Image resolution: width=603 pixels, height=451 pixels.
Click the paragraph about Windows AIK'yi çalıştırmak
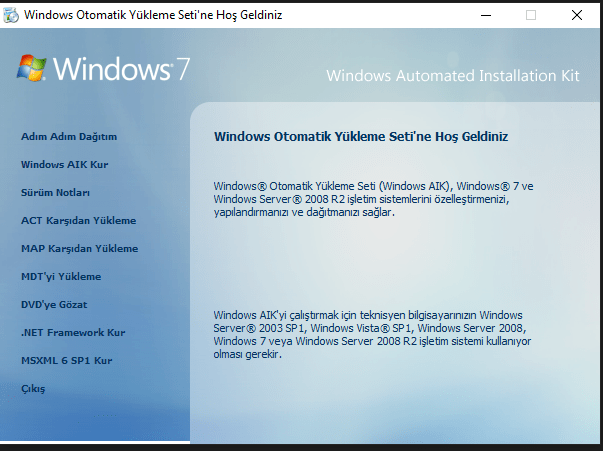coord(372,335)
